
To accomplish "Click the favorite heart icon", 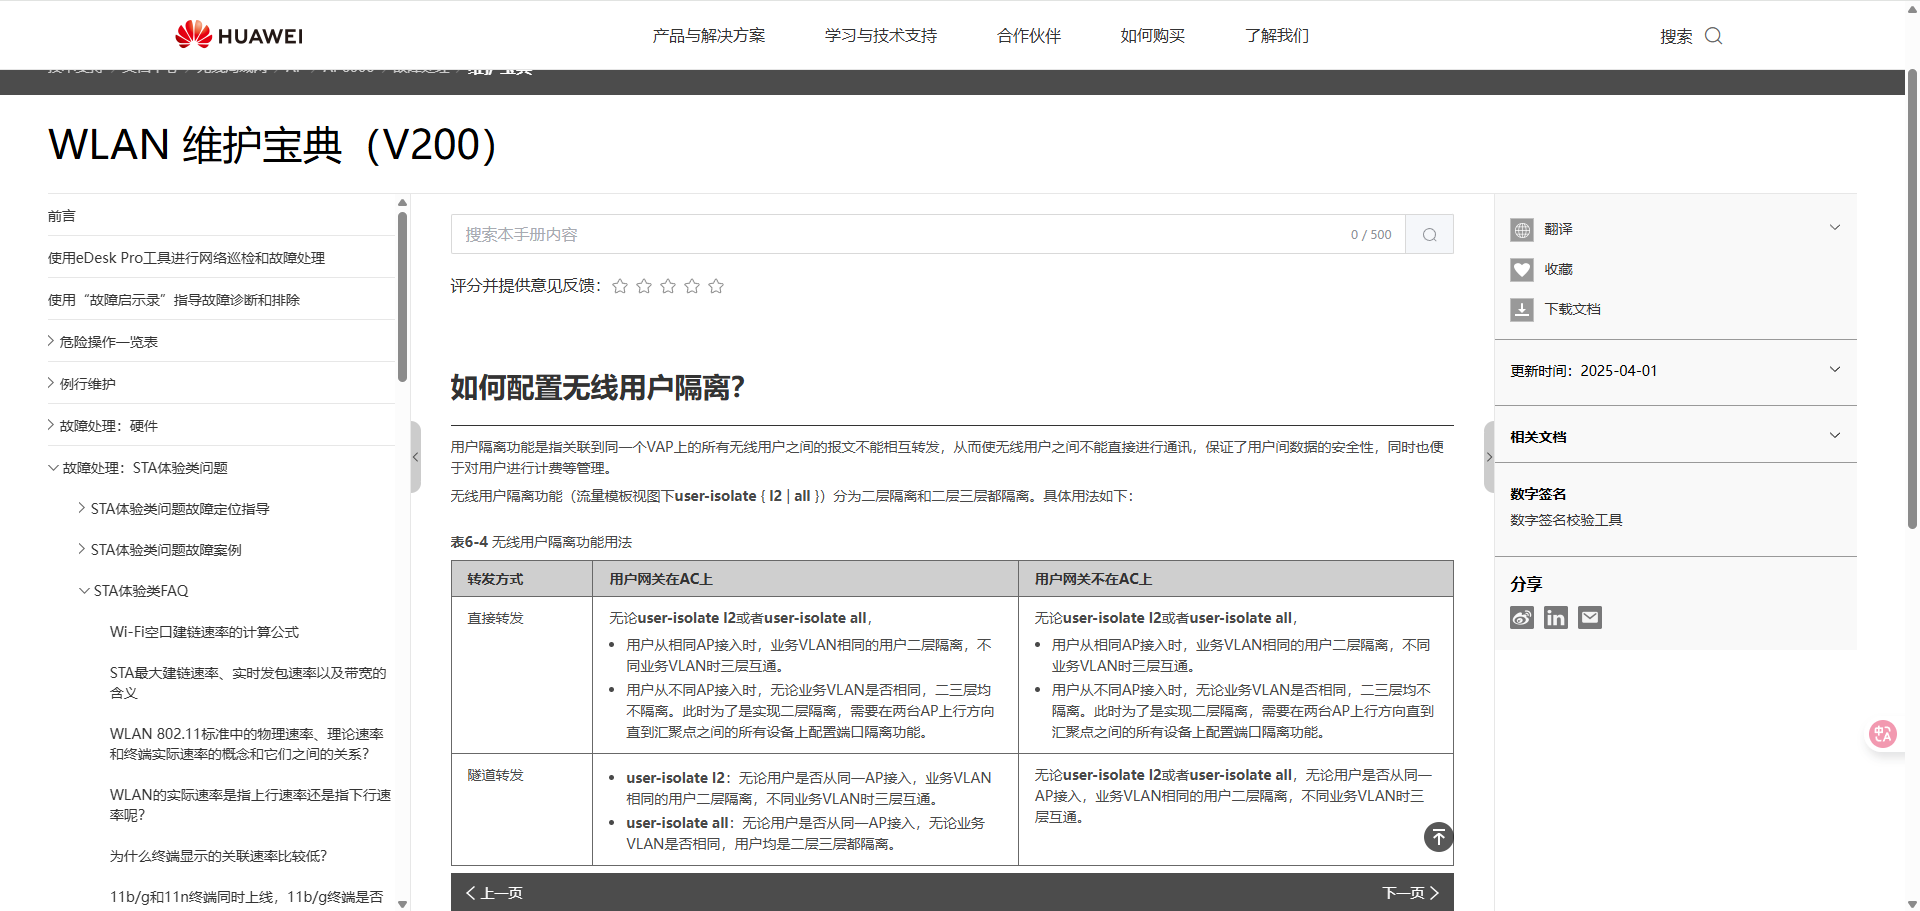I will click(x=1521, y=270).
